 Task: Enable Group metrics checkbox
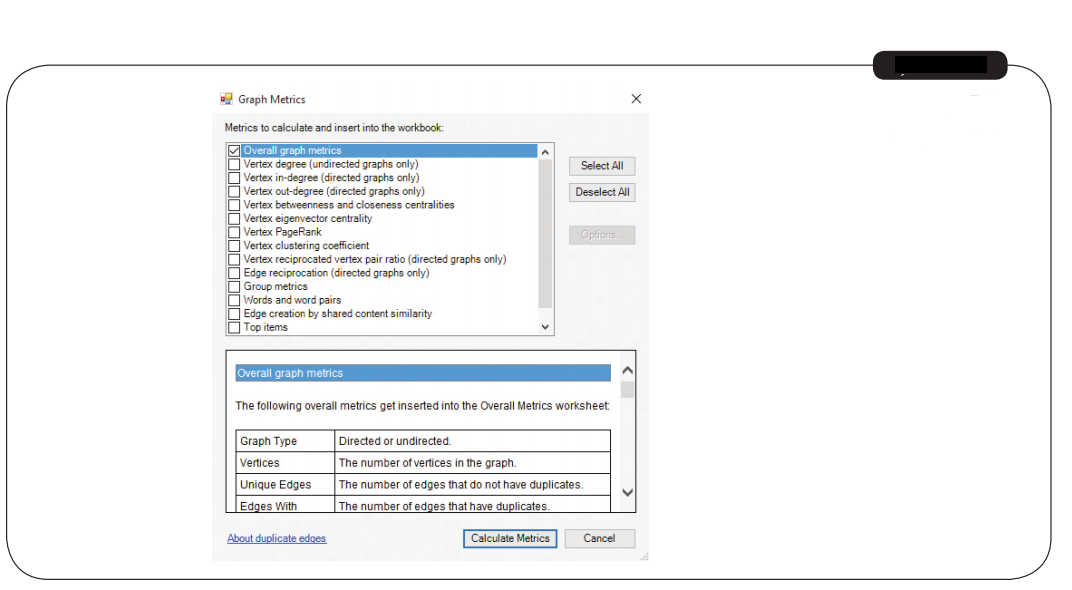[234, 287]
